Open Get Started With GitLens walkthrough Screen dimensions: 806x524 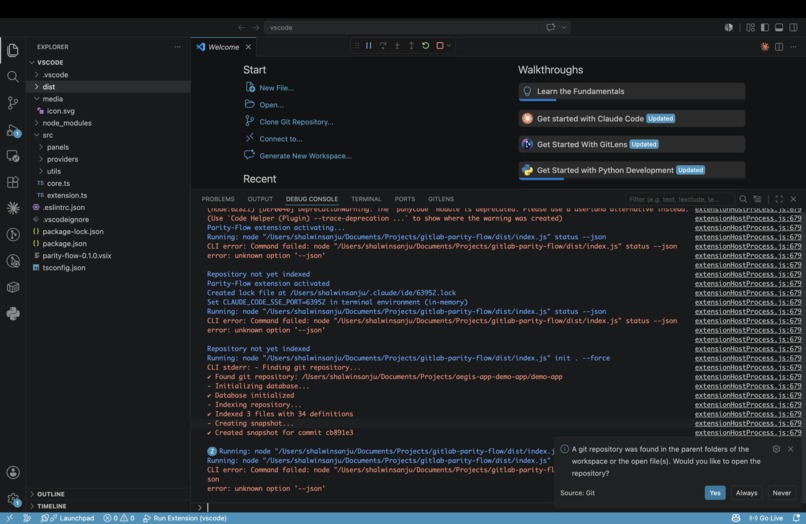pos(632,144)
